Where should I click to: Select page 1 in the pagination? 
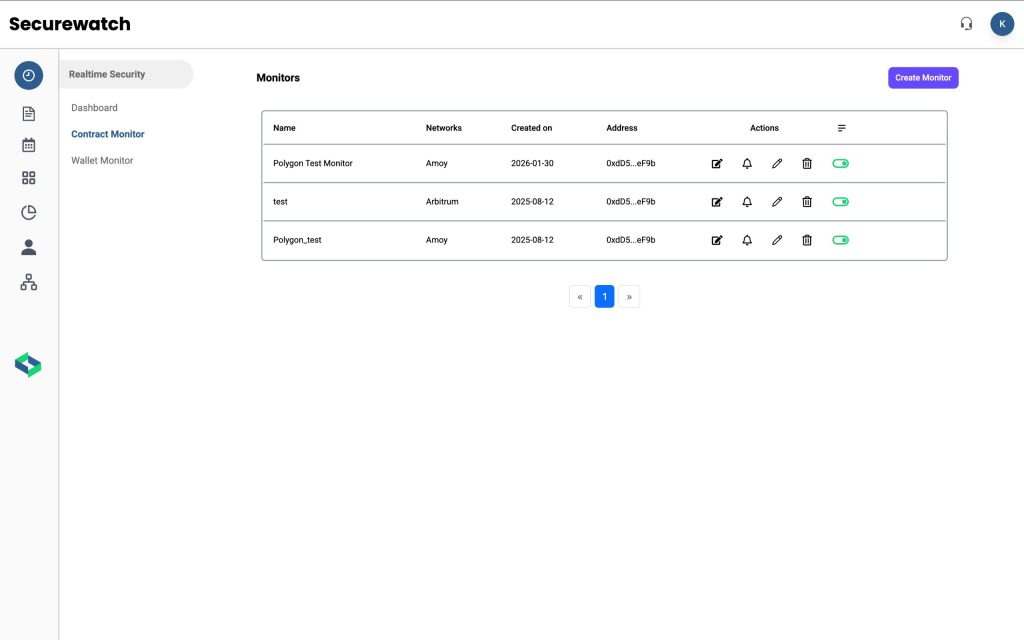[604, 297]
